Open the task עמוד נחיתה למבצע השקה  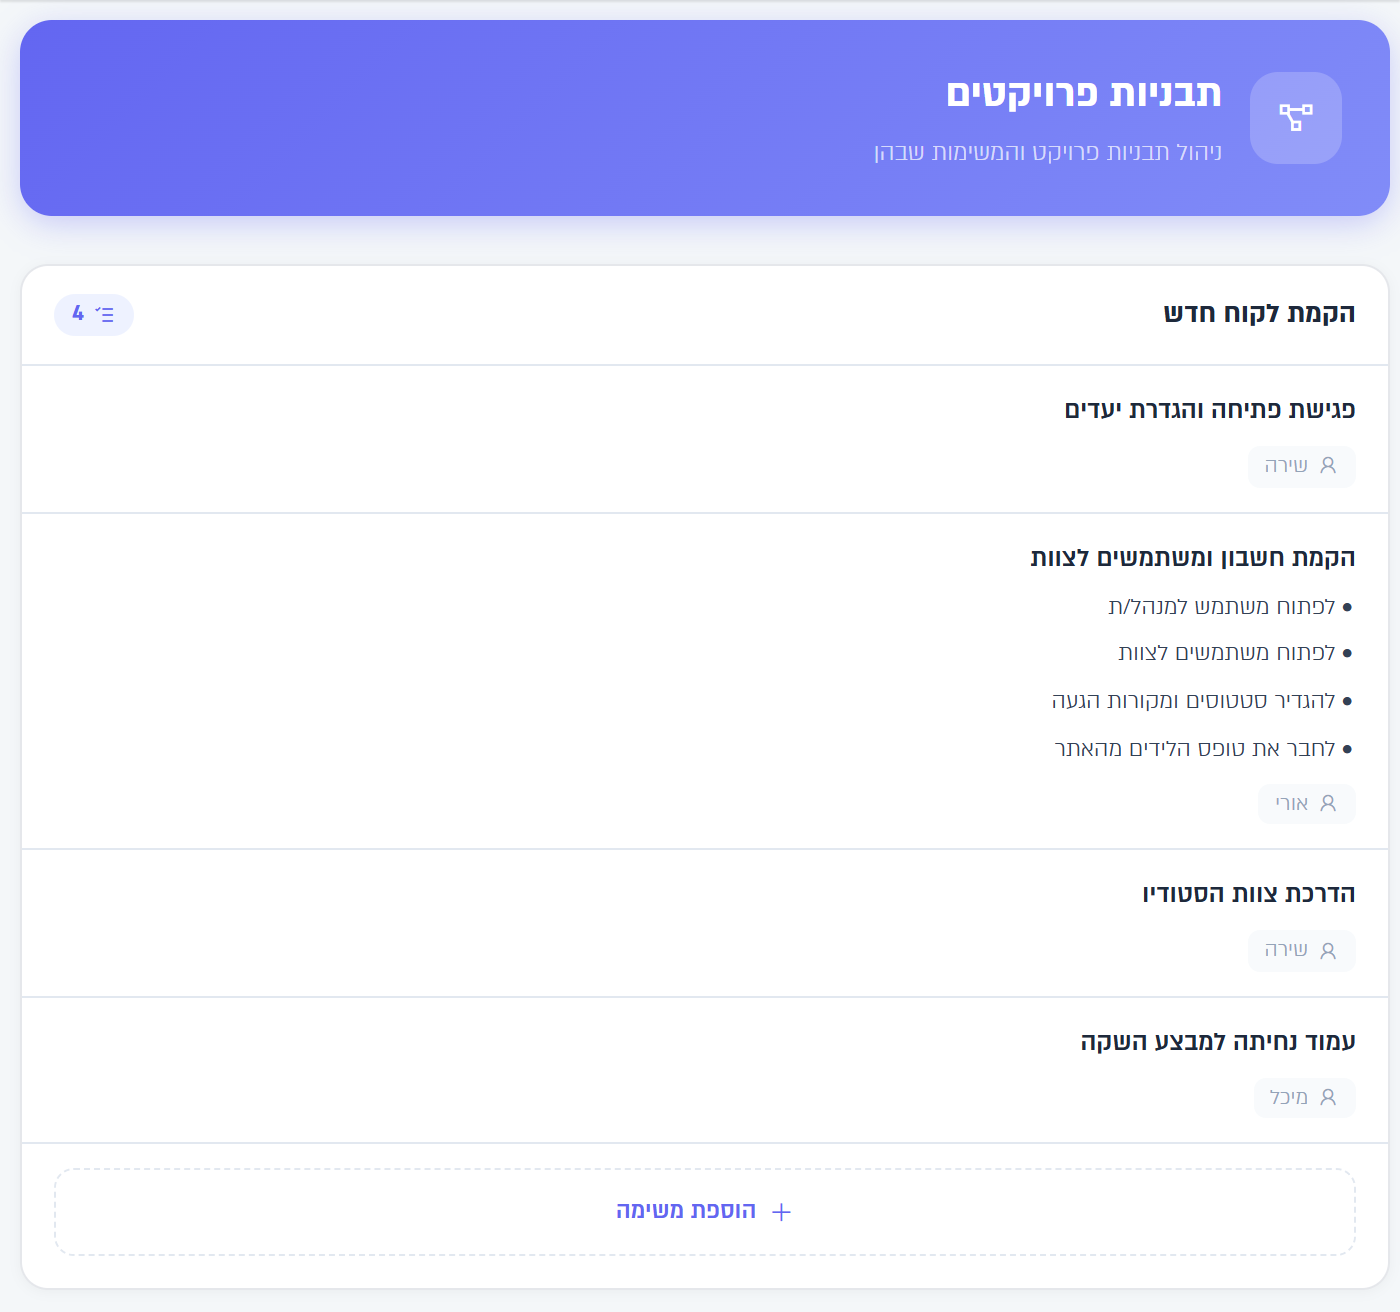pos(1218,1041)
